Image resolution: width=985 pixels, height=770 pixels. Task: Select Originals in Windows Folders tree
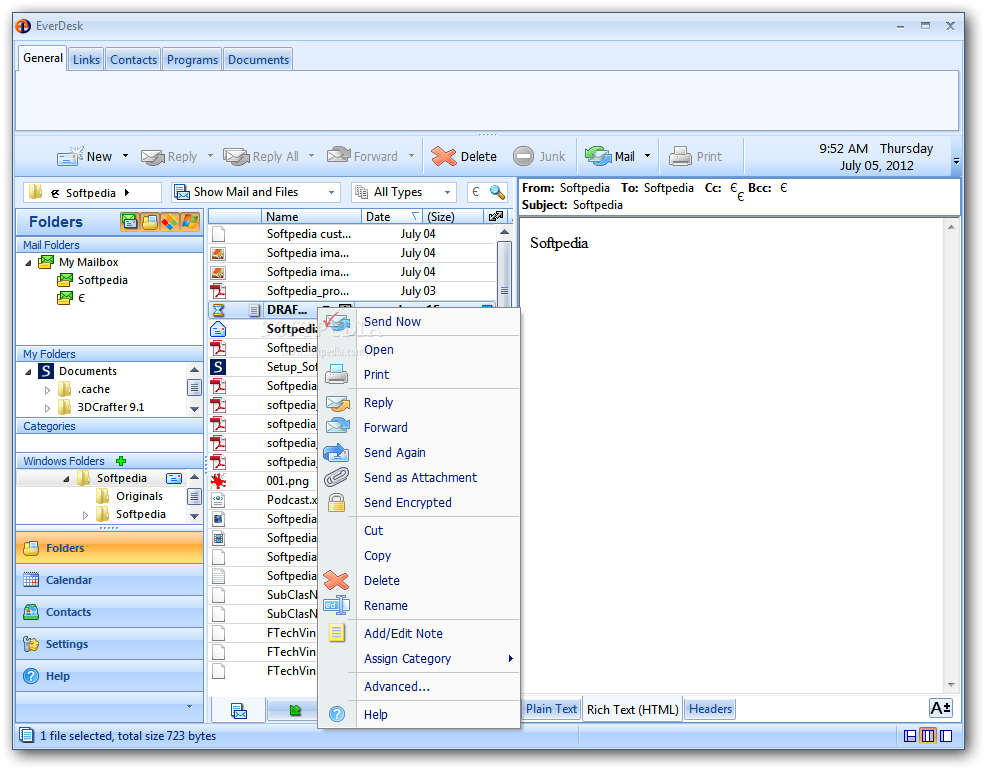pyautogui.click(x=139, y=496)
